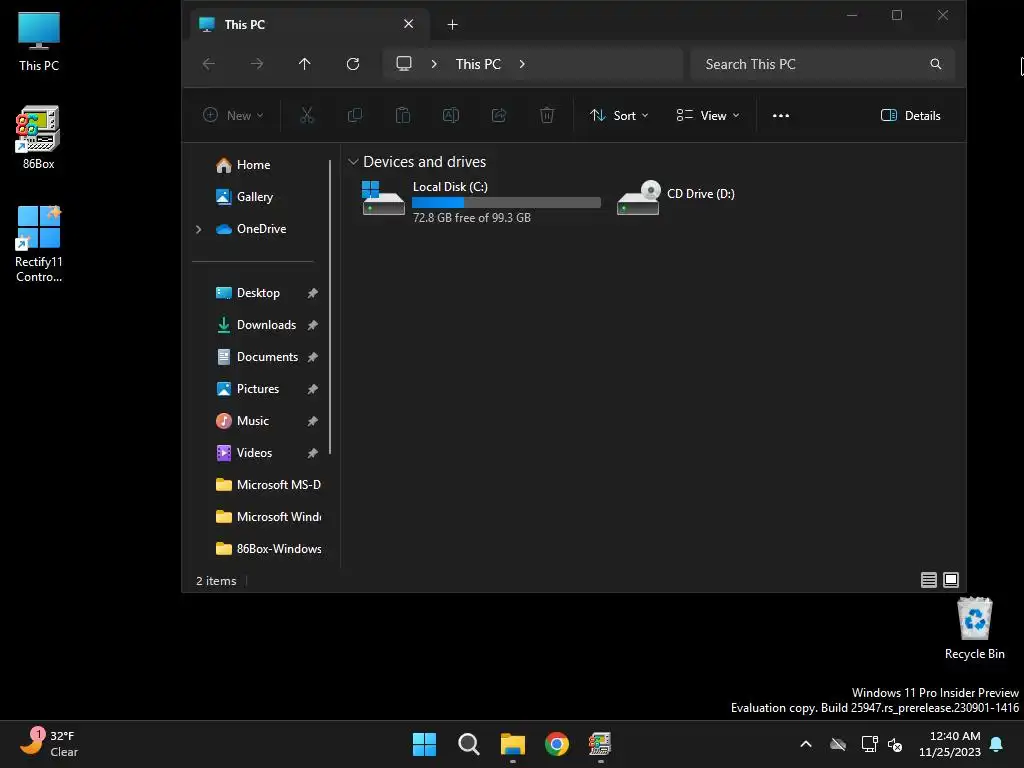Click the OneDrive tray icon
1024x768 pixels.
coord(838,744)
